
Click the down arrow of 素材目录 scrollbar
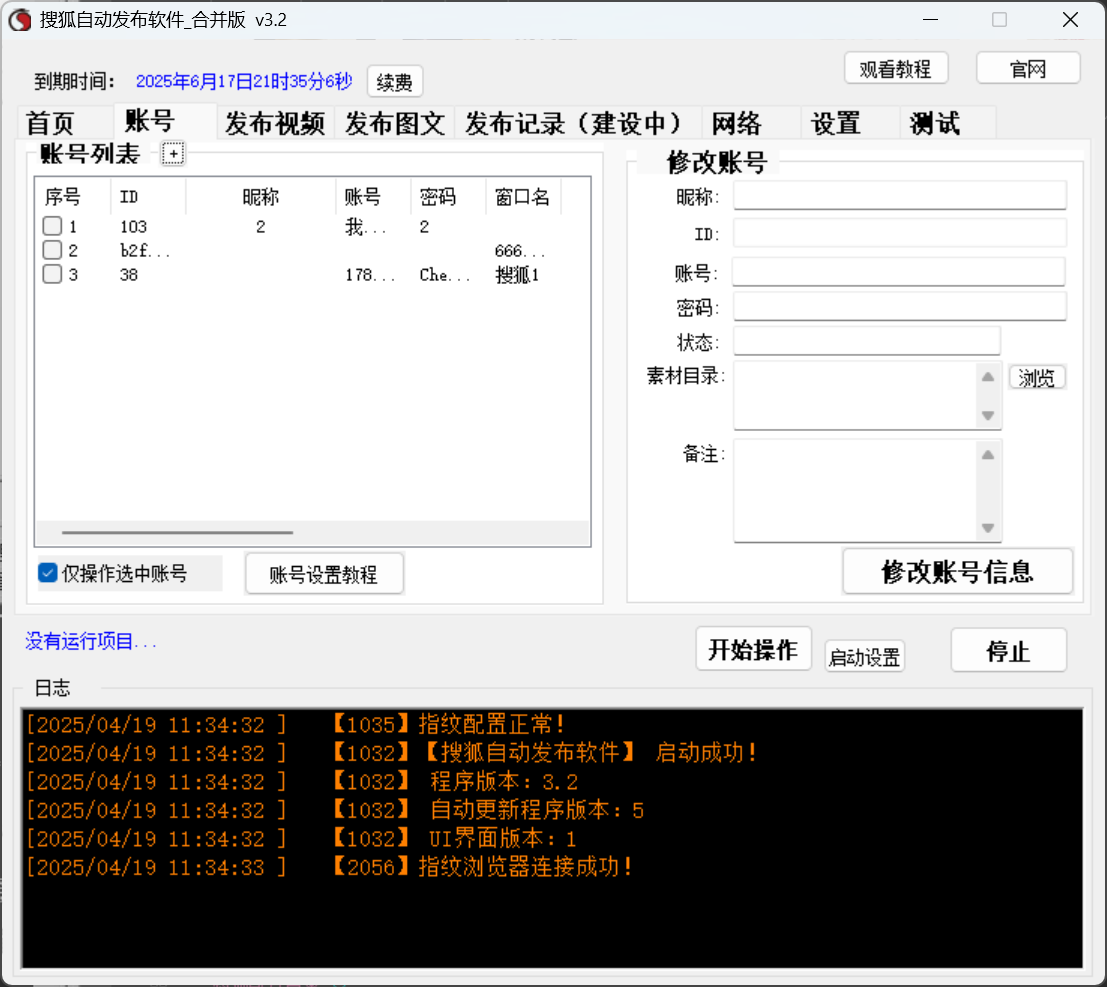click(x=988, y=415)
